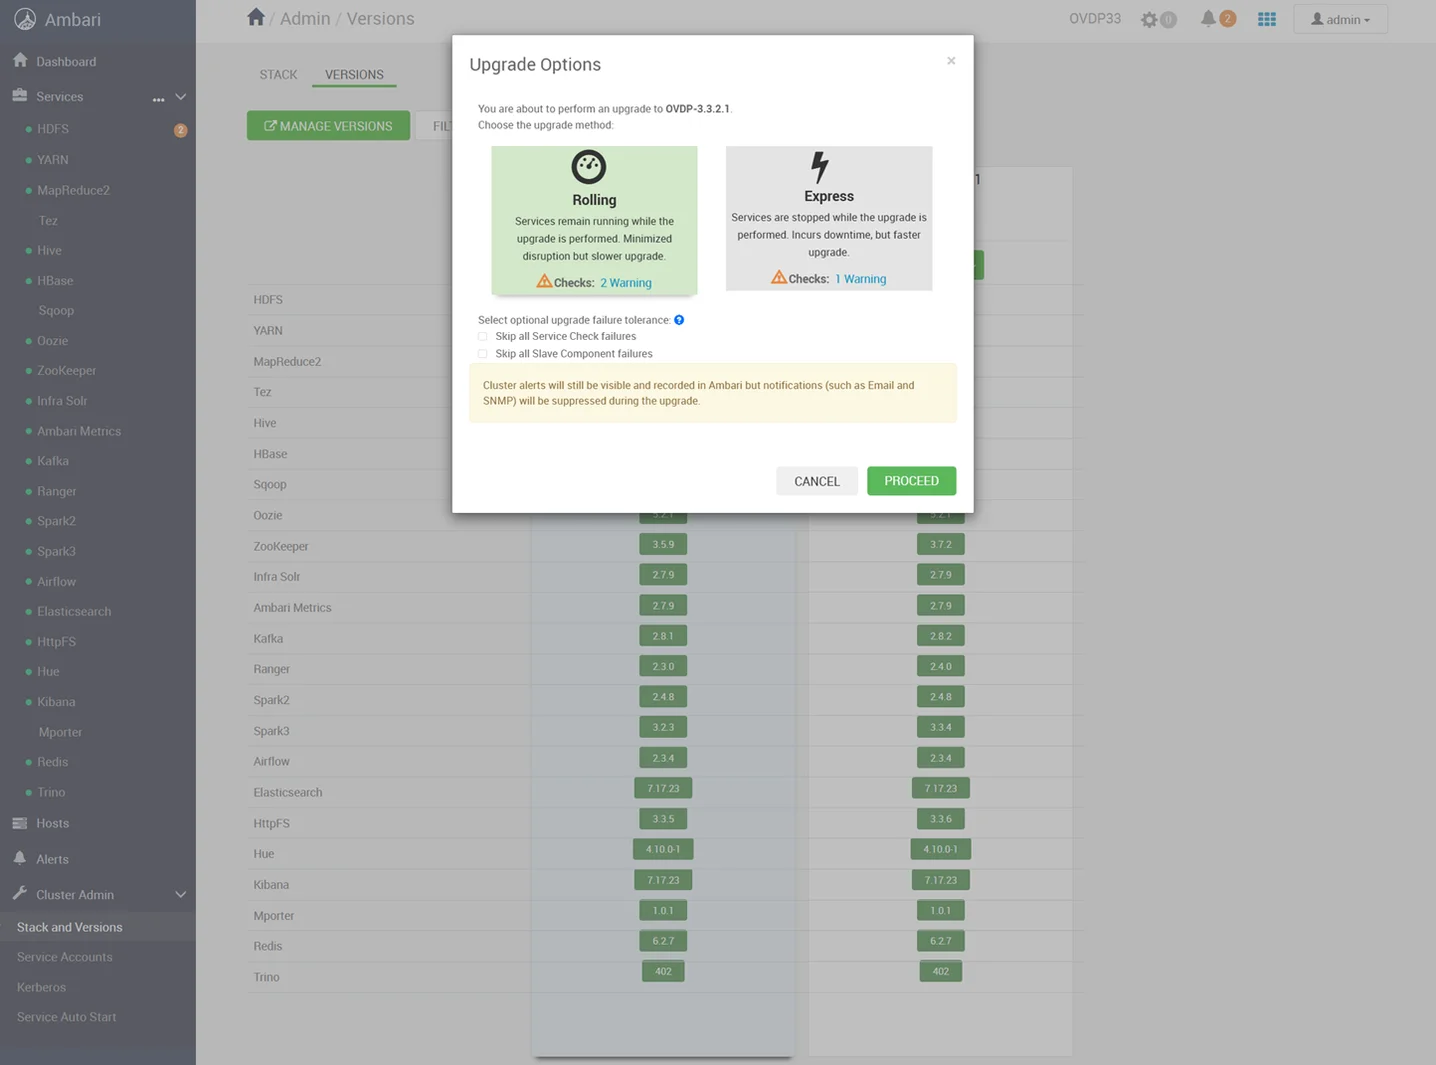Open Service Accounts in sidebar
Viewport: 1436px width, 1065px height.
point(65,957)
